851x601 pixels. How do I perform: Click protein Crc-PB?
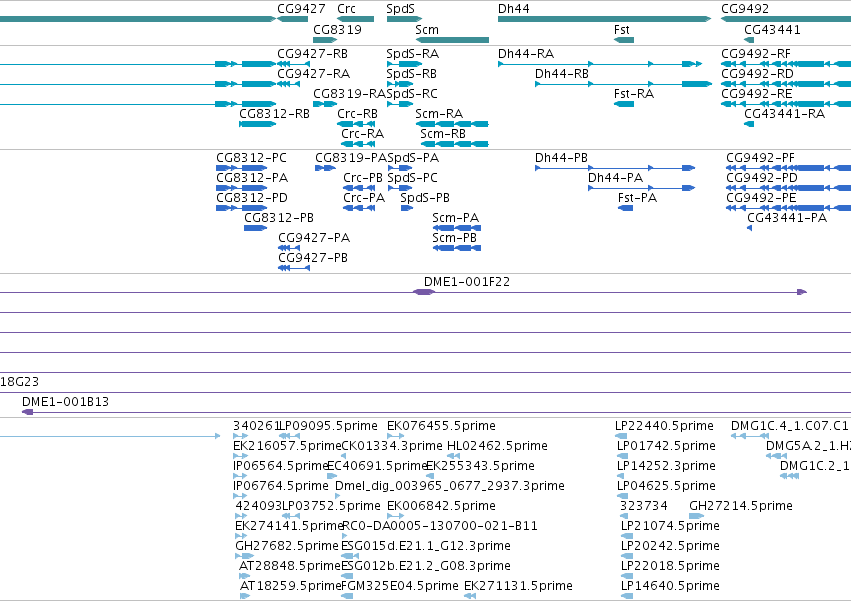(359, 188)
